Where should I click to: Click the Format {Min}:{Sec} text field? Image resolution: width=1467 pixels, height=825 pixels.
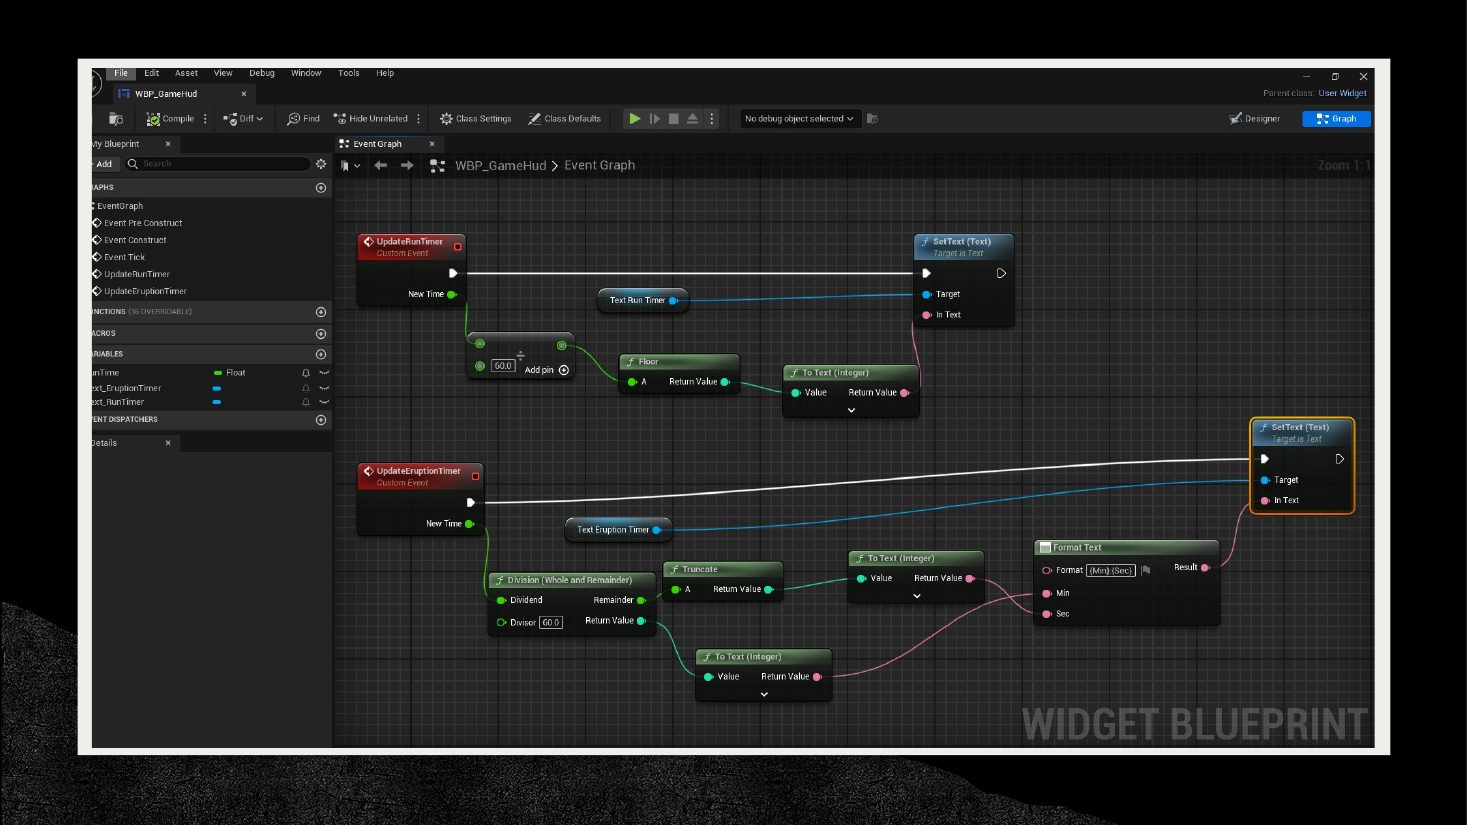pyautogui.click(x=1111, y=570)
